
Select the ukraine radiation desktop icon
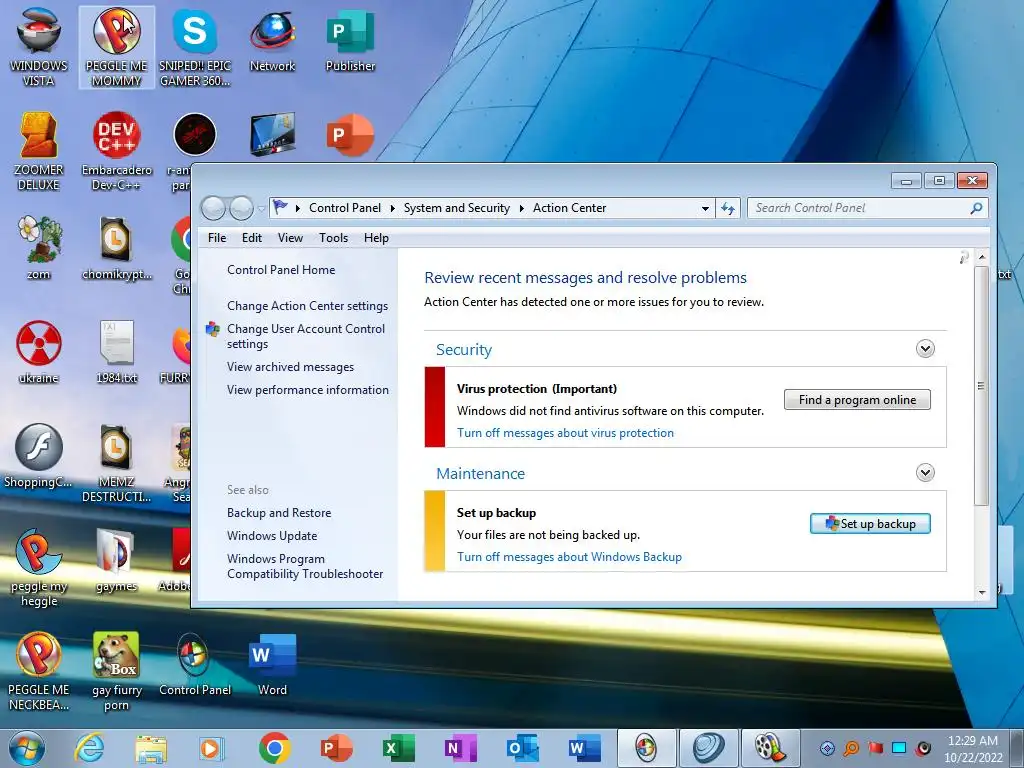point(39,351)
